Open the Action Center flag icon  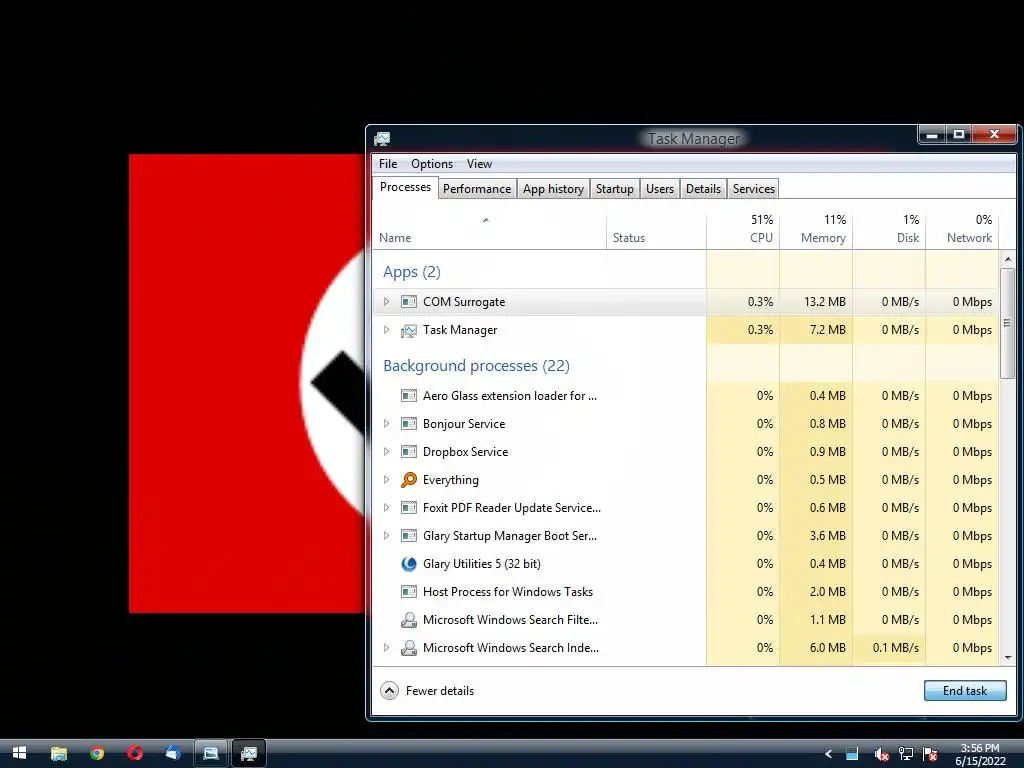pos(931,754)
